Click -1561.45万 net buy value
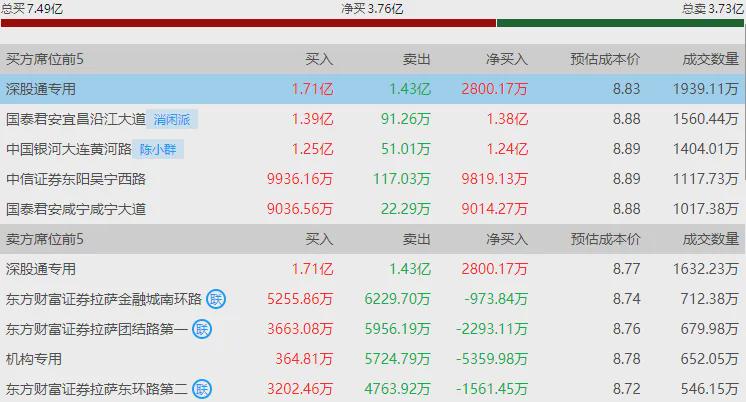 [x=492, y=389]
